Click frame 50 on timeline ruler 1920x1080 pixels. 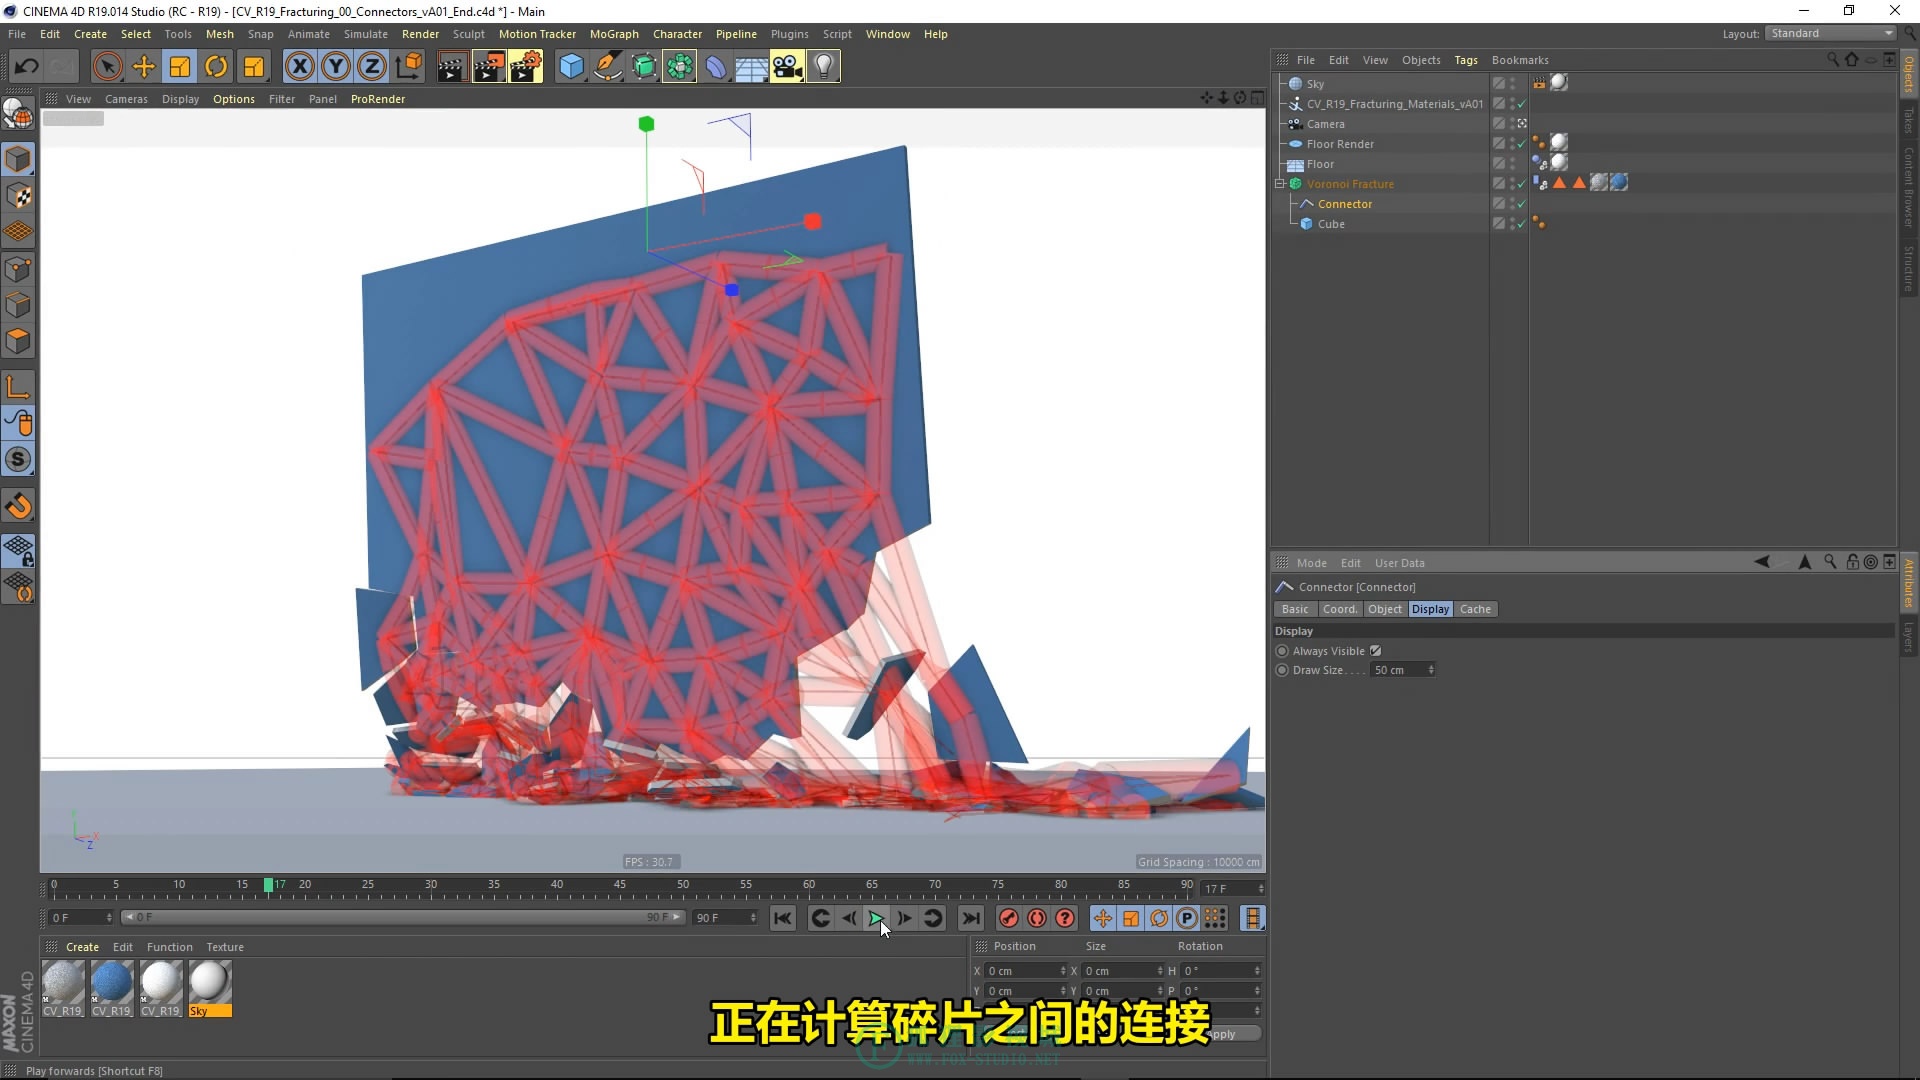[x=683, y=885]
